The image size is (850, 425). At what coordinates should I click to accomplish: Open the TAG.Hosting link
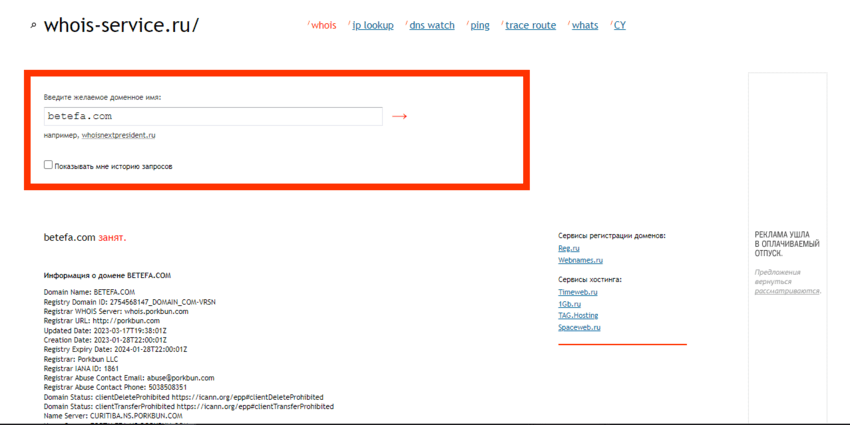coord(578,316)
